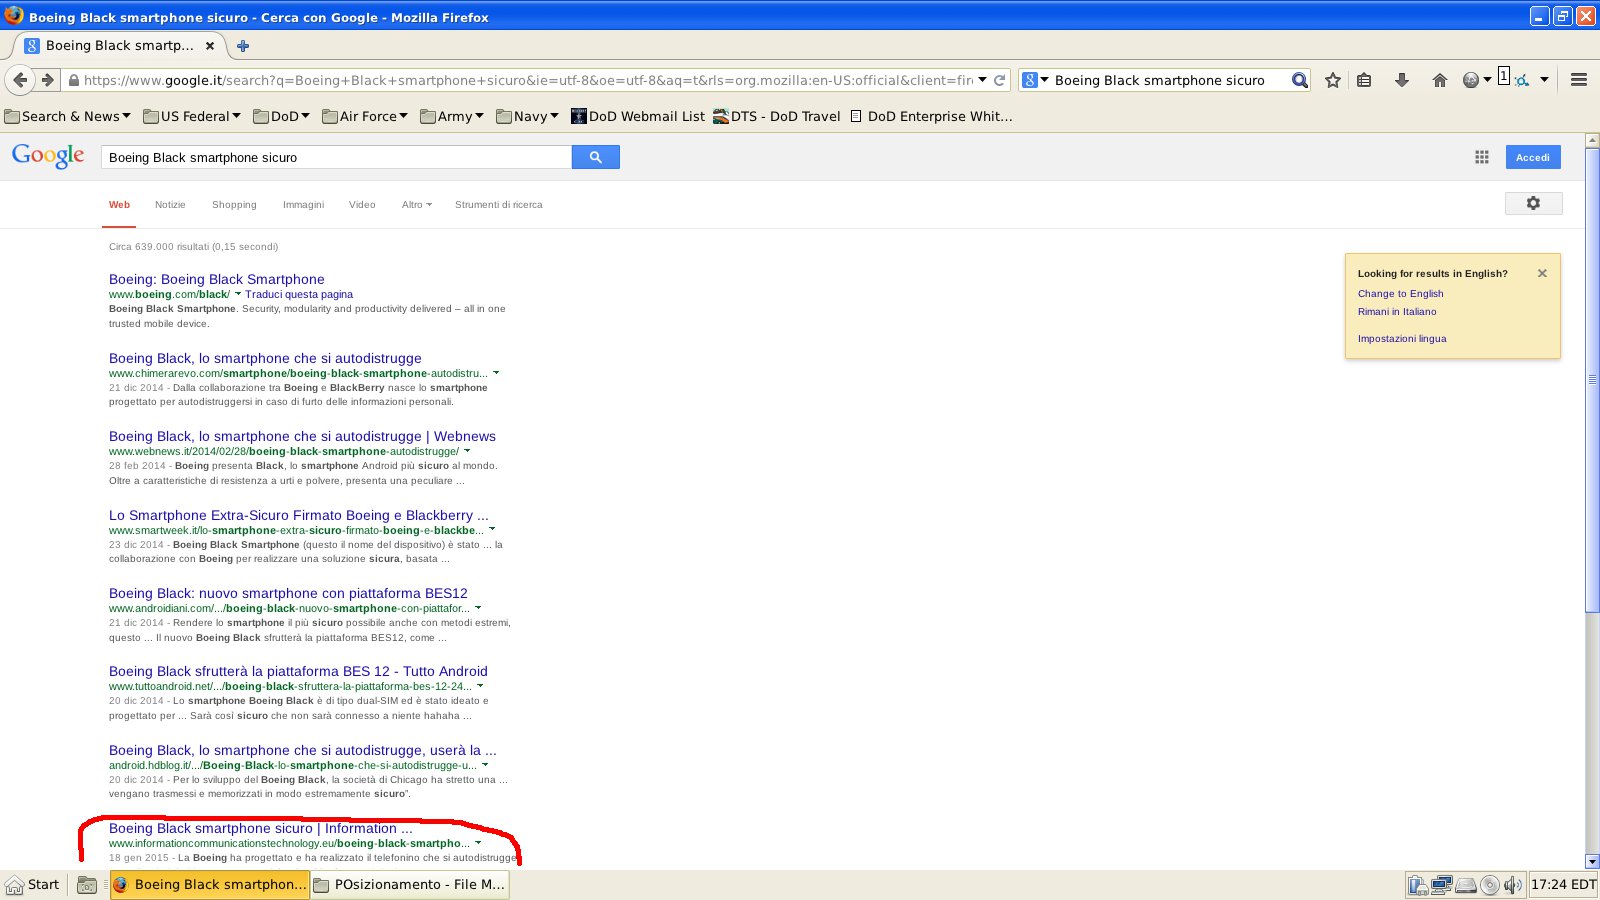Expand Air Force bookmarks folder
1600x900 pixels.
pos(365,116)
